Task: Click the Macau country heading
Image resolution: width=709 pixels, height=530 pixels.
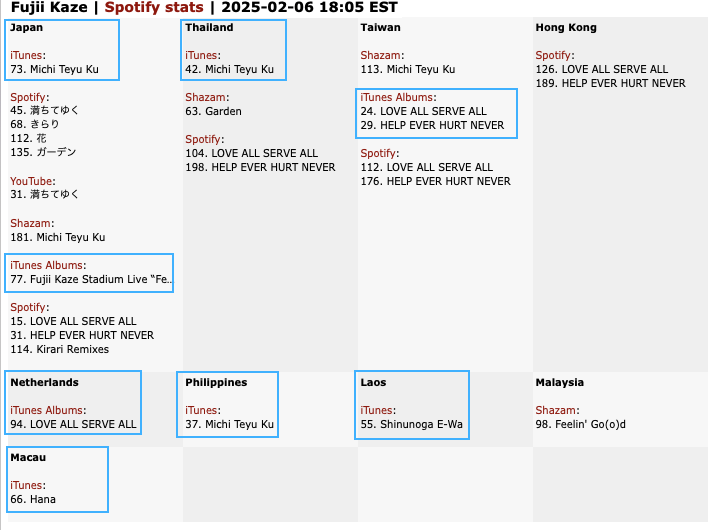Action: point(28,457)
